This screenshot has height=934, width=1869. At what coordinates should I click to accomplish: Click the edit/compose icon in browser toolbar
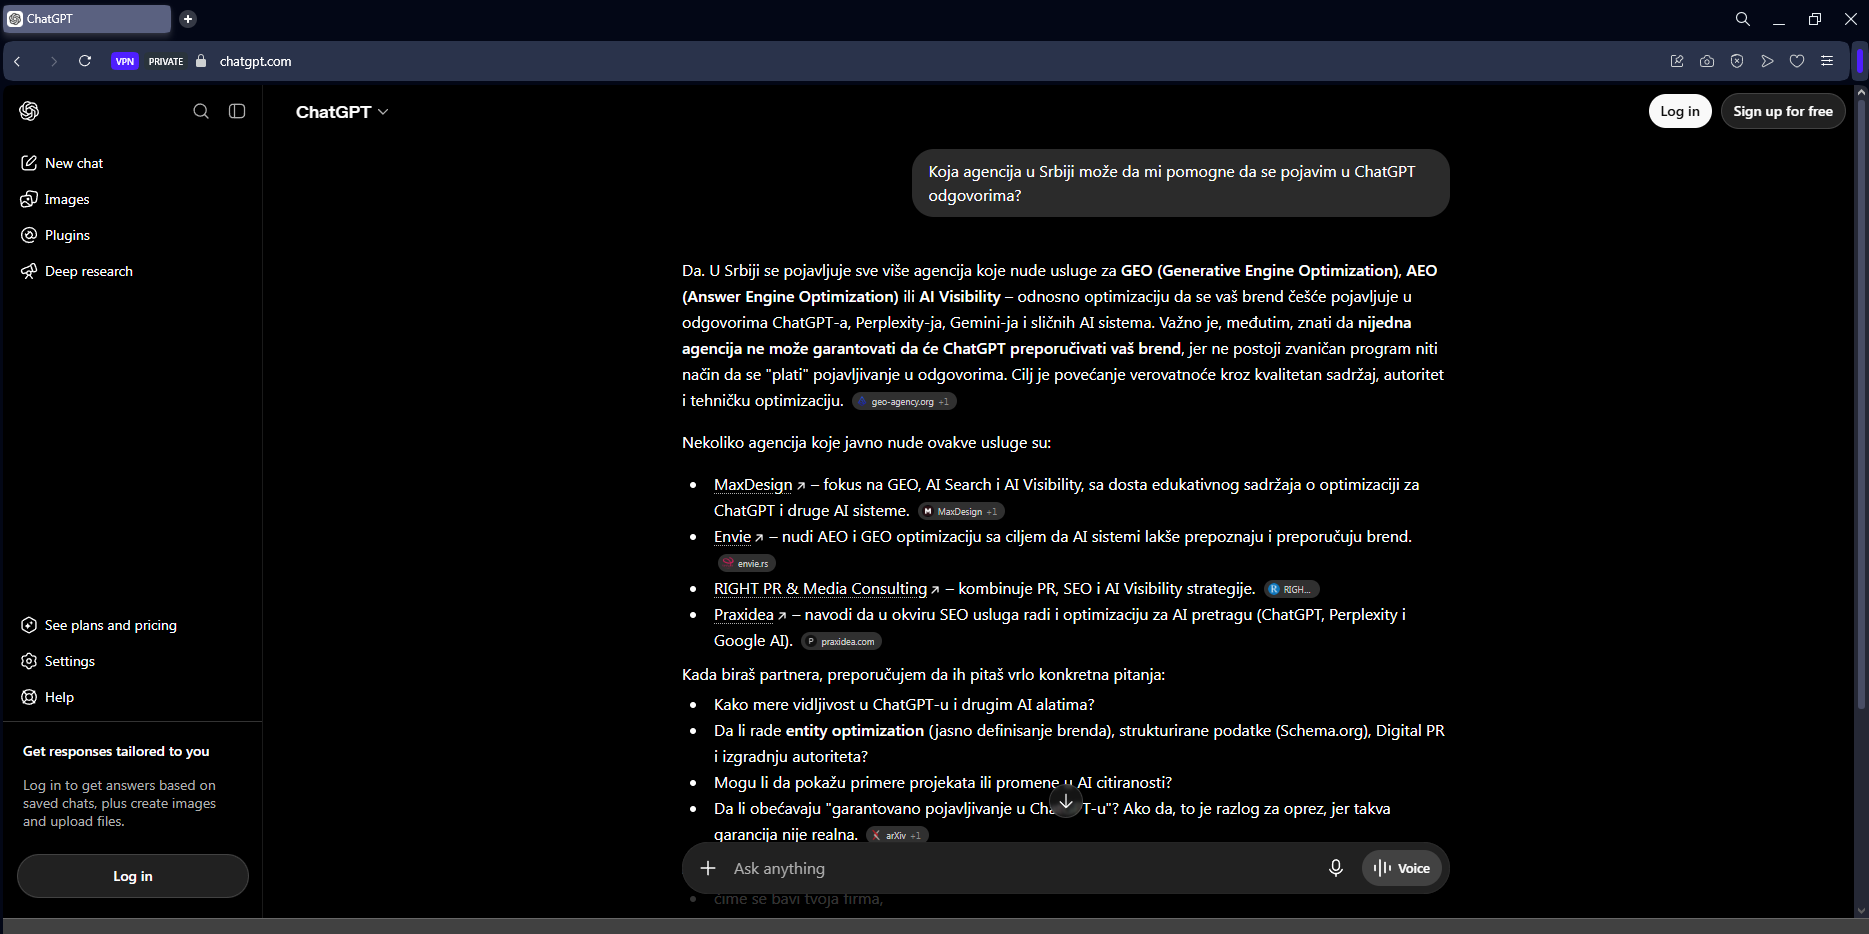1677,61
